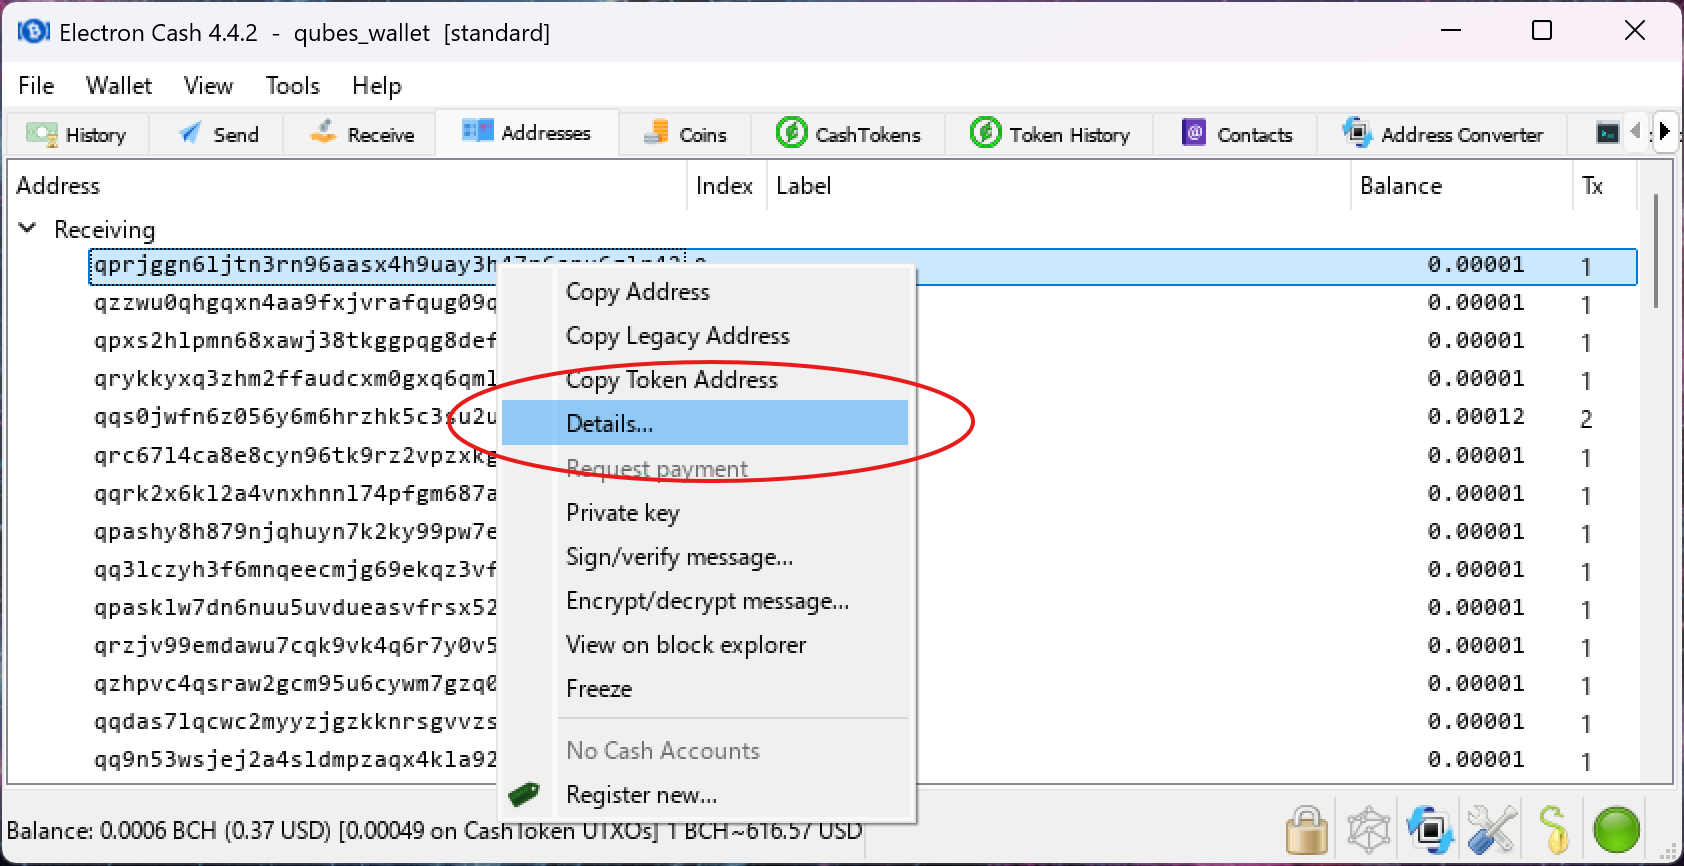Viewport: 1684px width, 866px height.
Task: Select address starting qpashy8h879njqhu
Action: pos(295,531)
